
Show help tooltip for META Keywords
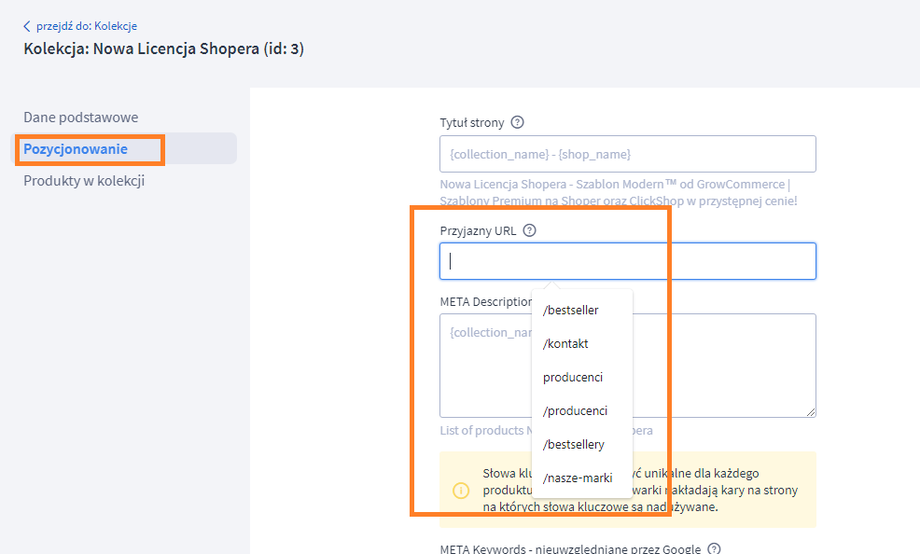click(713, 549)
